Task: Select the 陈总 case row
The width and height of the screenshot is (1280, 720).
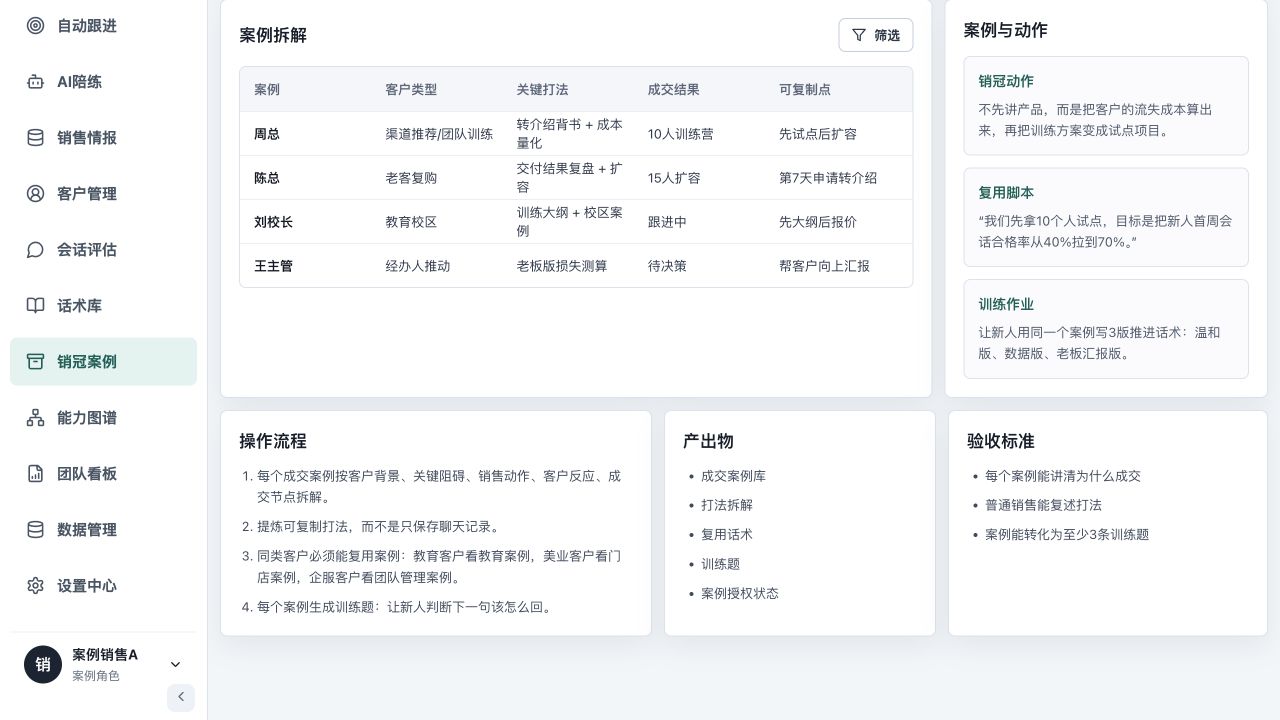Action: (576, 178)
